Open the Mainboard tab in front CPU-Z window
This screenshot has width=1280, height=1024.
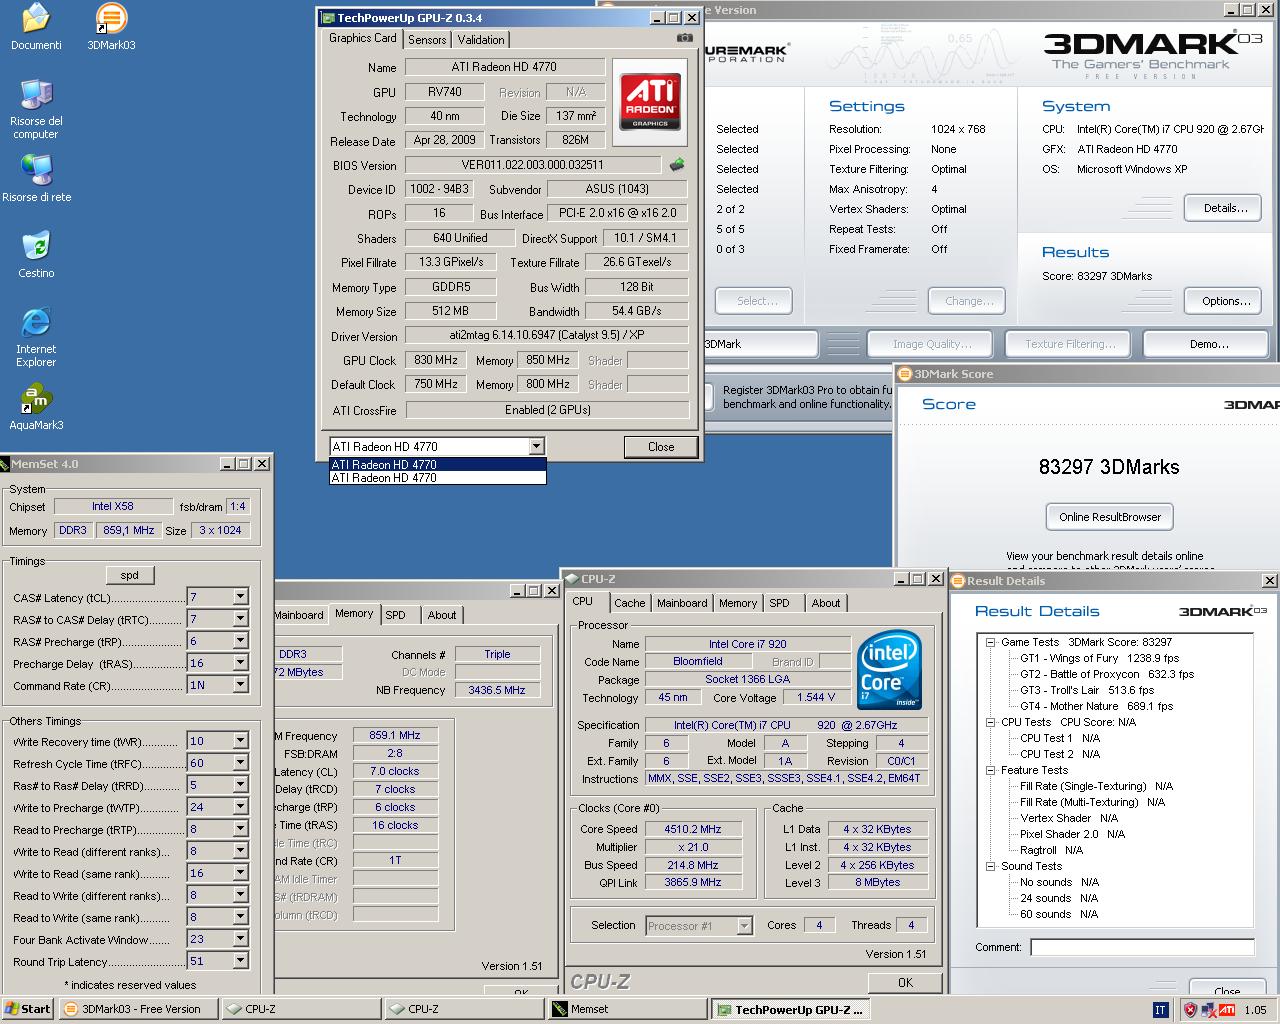coord(682,603)
